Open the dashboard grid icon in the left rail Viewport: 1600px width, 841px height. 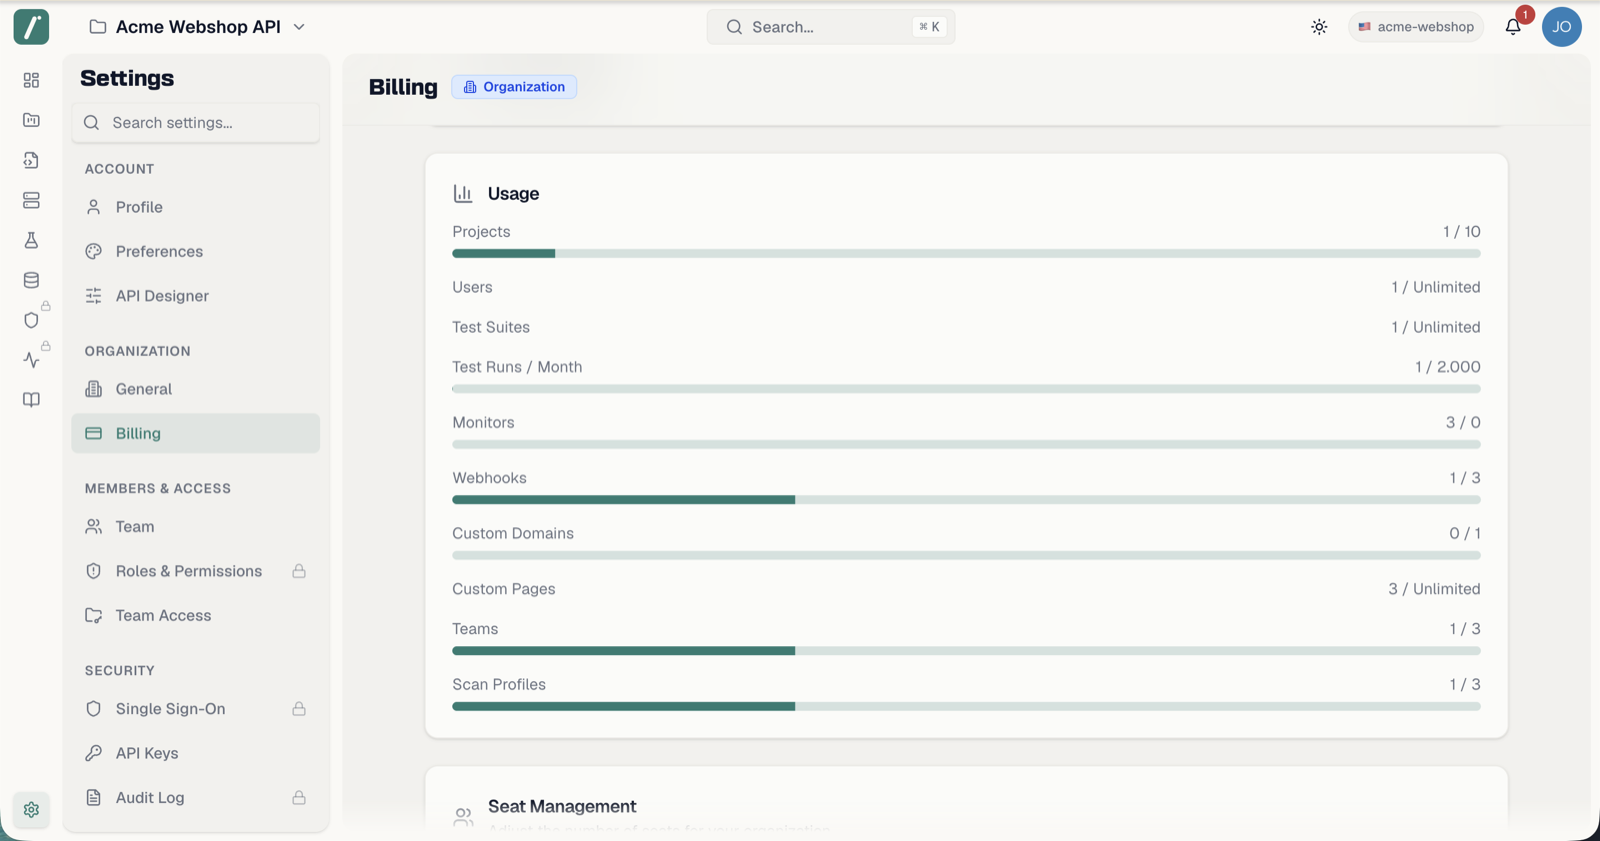point(31,80)
